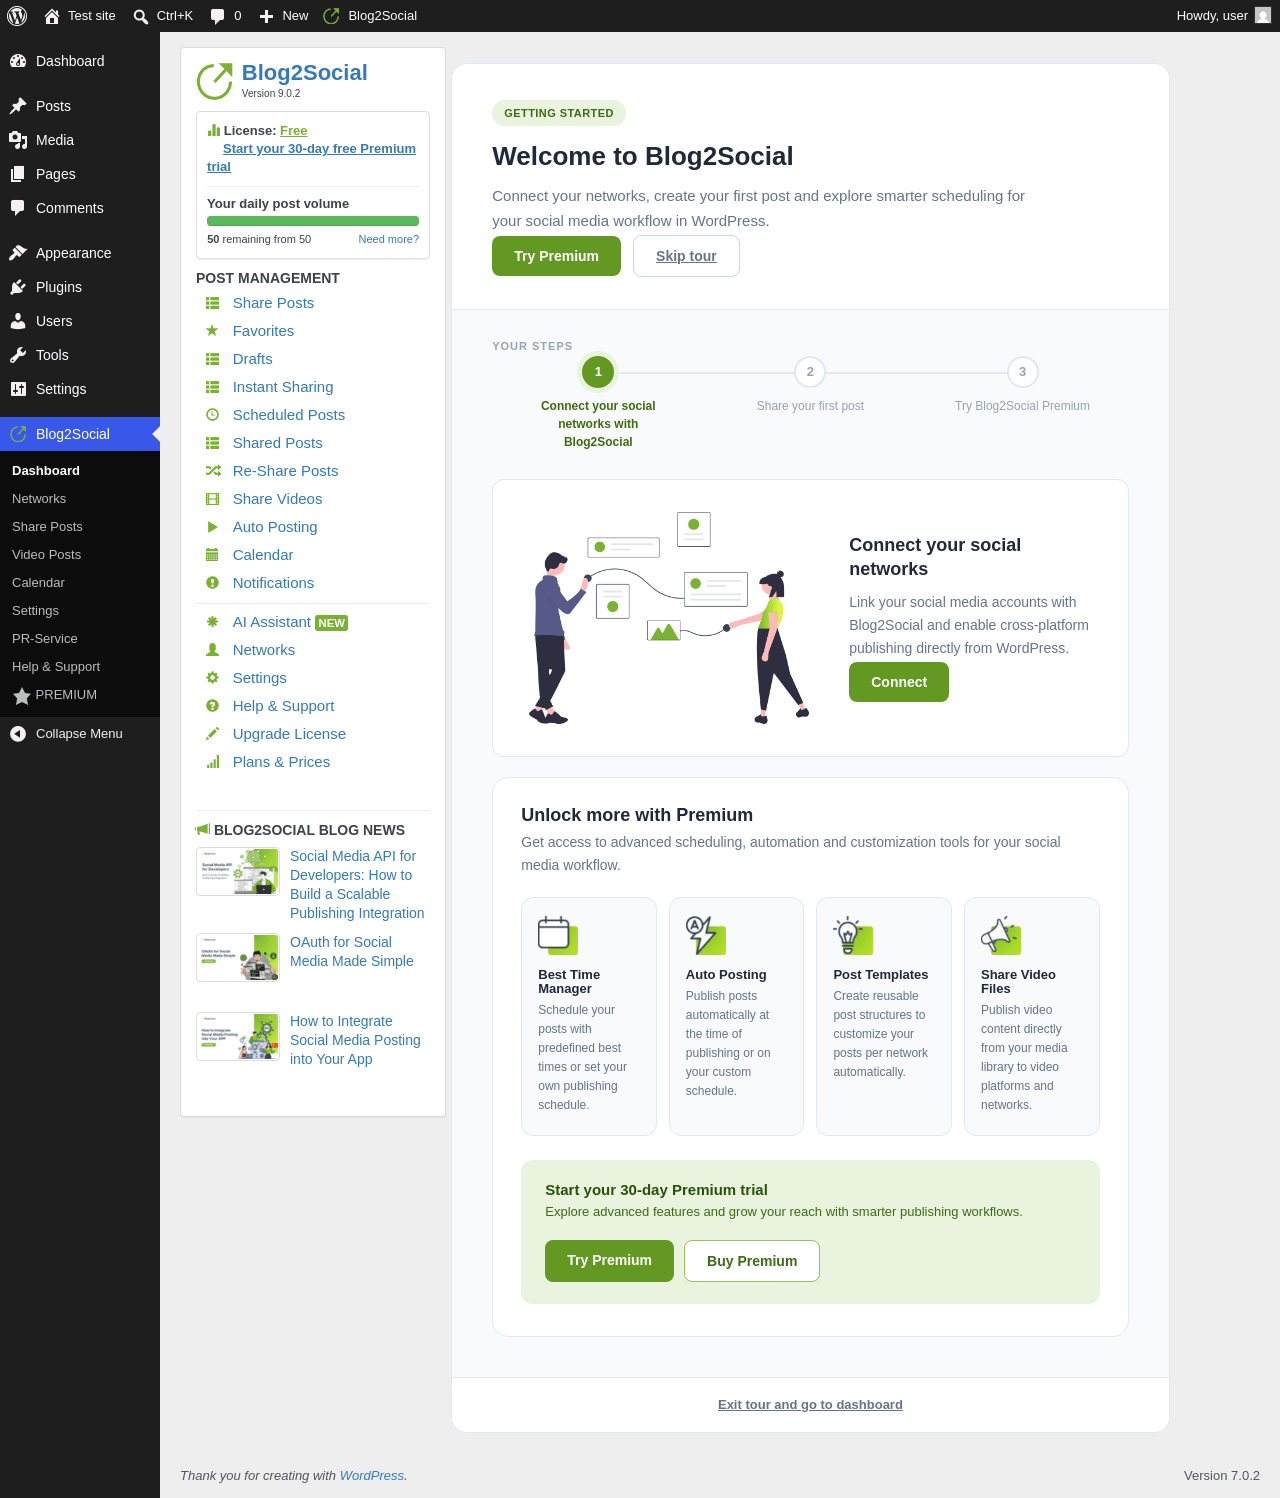Click the Networks person icon in plugin panel
This screenshot has width=1280, height=1498.
[212, 650]
